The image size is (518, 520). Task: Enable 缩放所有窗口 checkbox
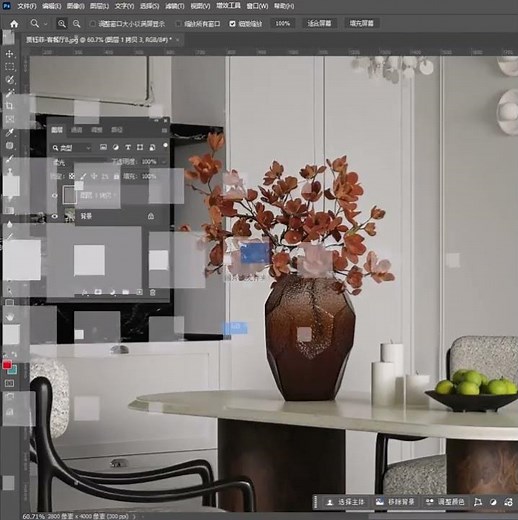tap(179, 24)
